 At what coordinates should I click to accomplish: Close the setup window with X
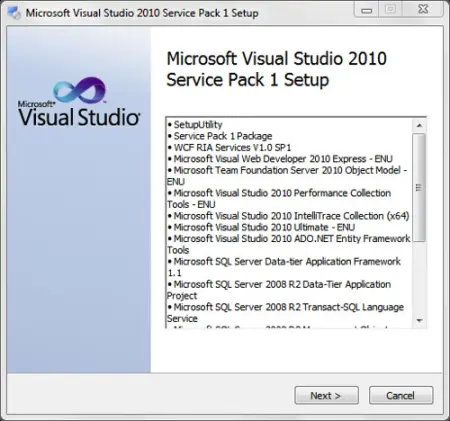coord(423,9)
